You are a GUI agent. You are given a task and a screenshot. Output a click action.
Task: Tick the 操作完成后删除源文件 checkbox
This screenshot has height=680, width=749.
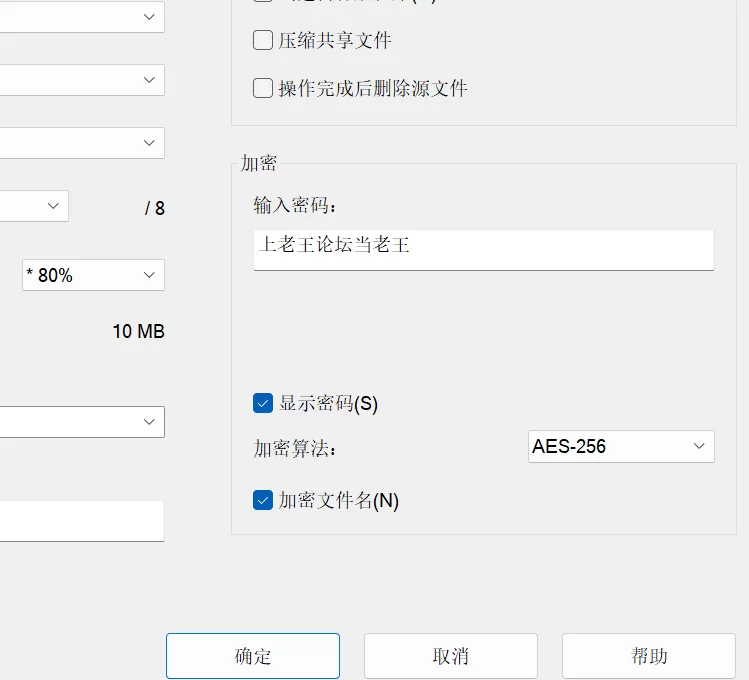[x=263, y=88]
